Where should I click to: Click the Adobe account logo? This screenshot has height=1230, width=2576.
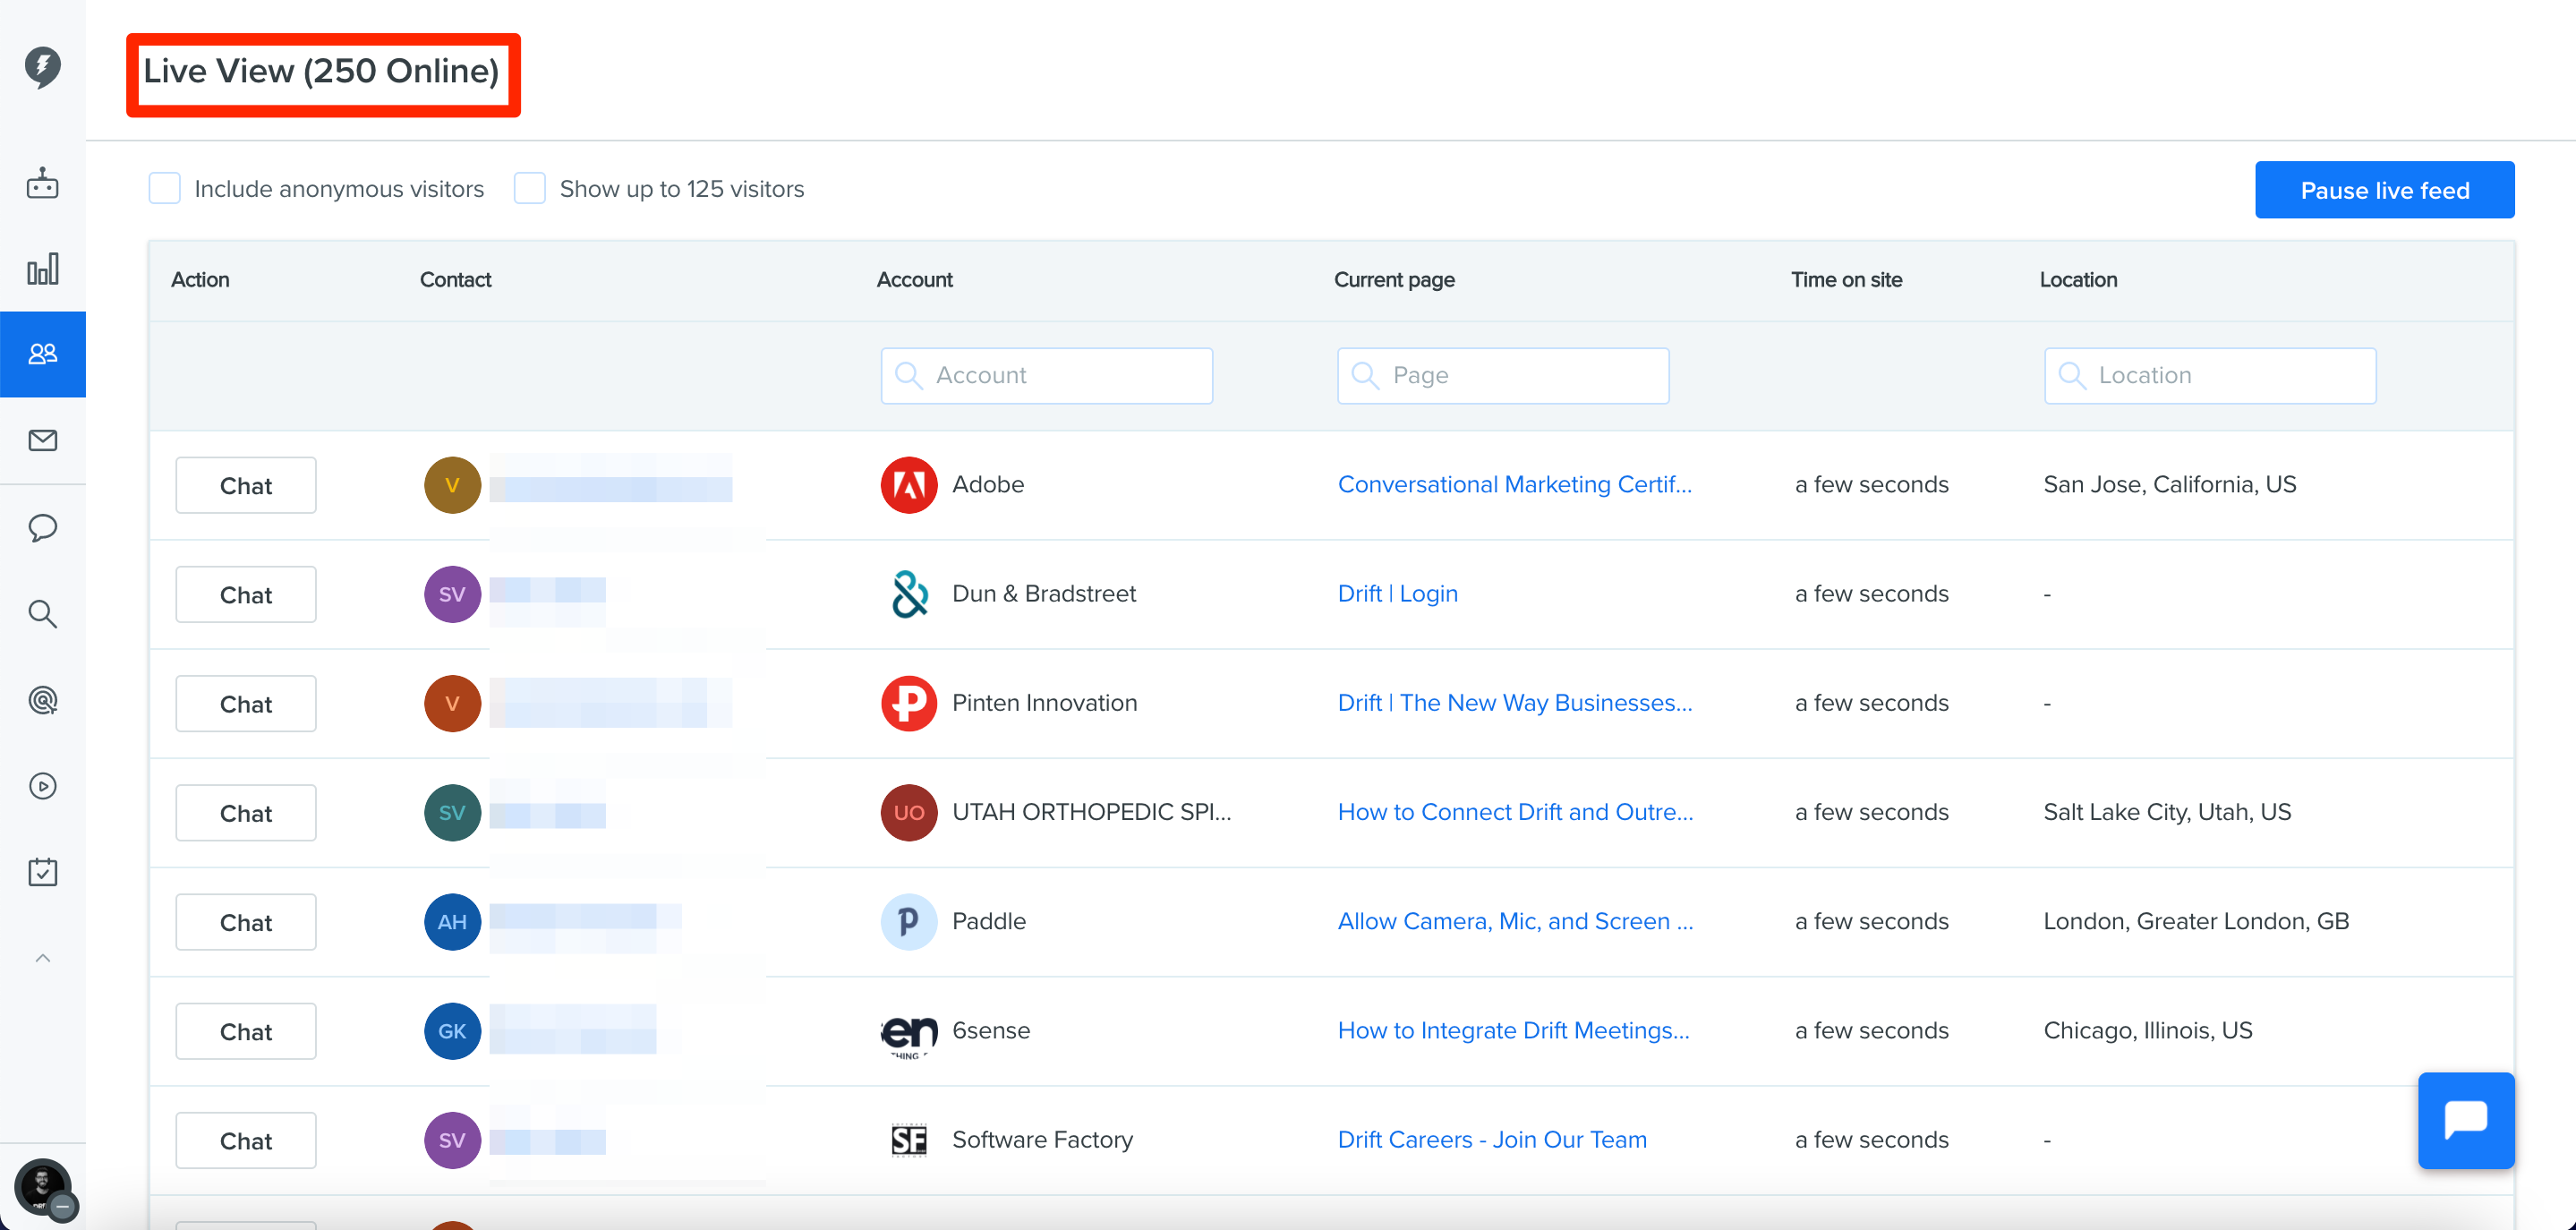point(908,485)
